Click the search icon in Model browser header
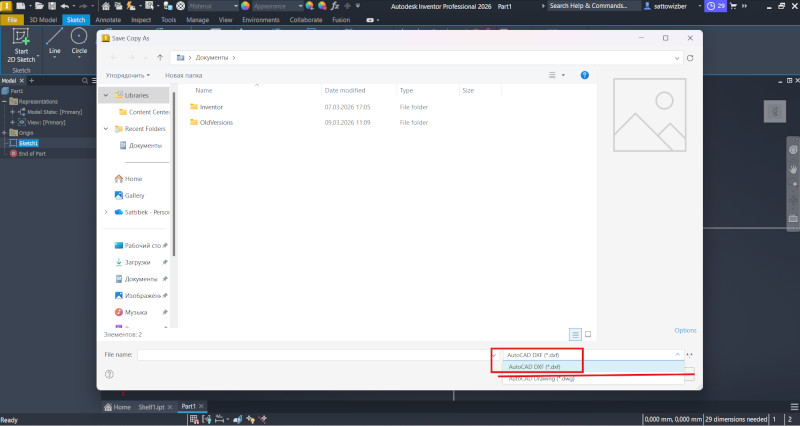800x426 pixels. (85, 81)
